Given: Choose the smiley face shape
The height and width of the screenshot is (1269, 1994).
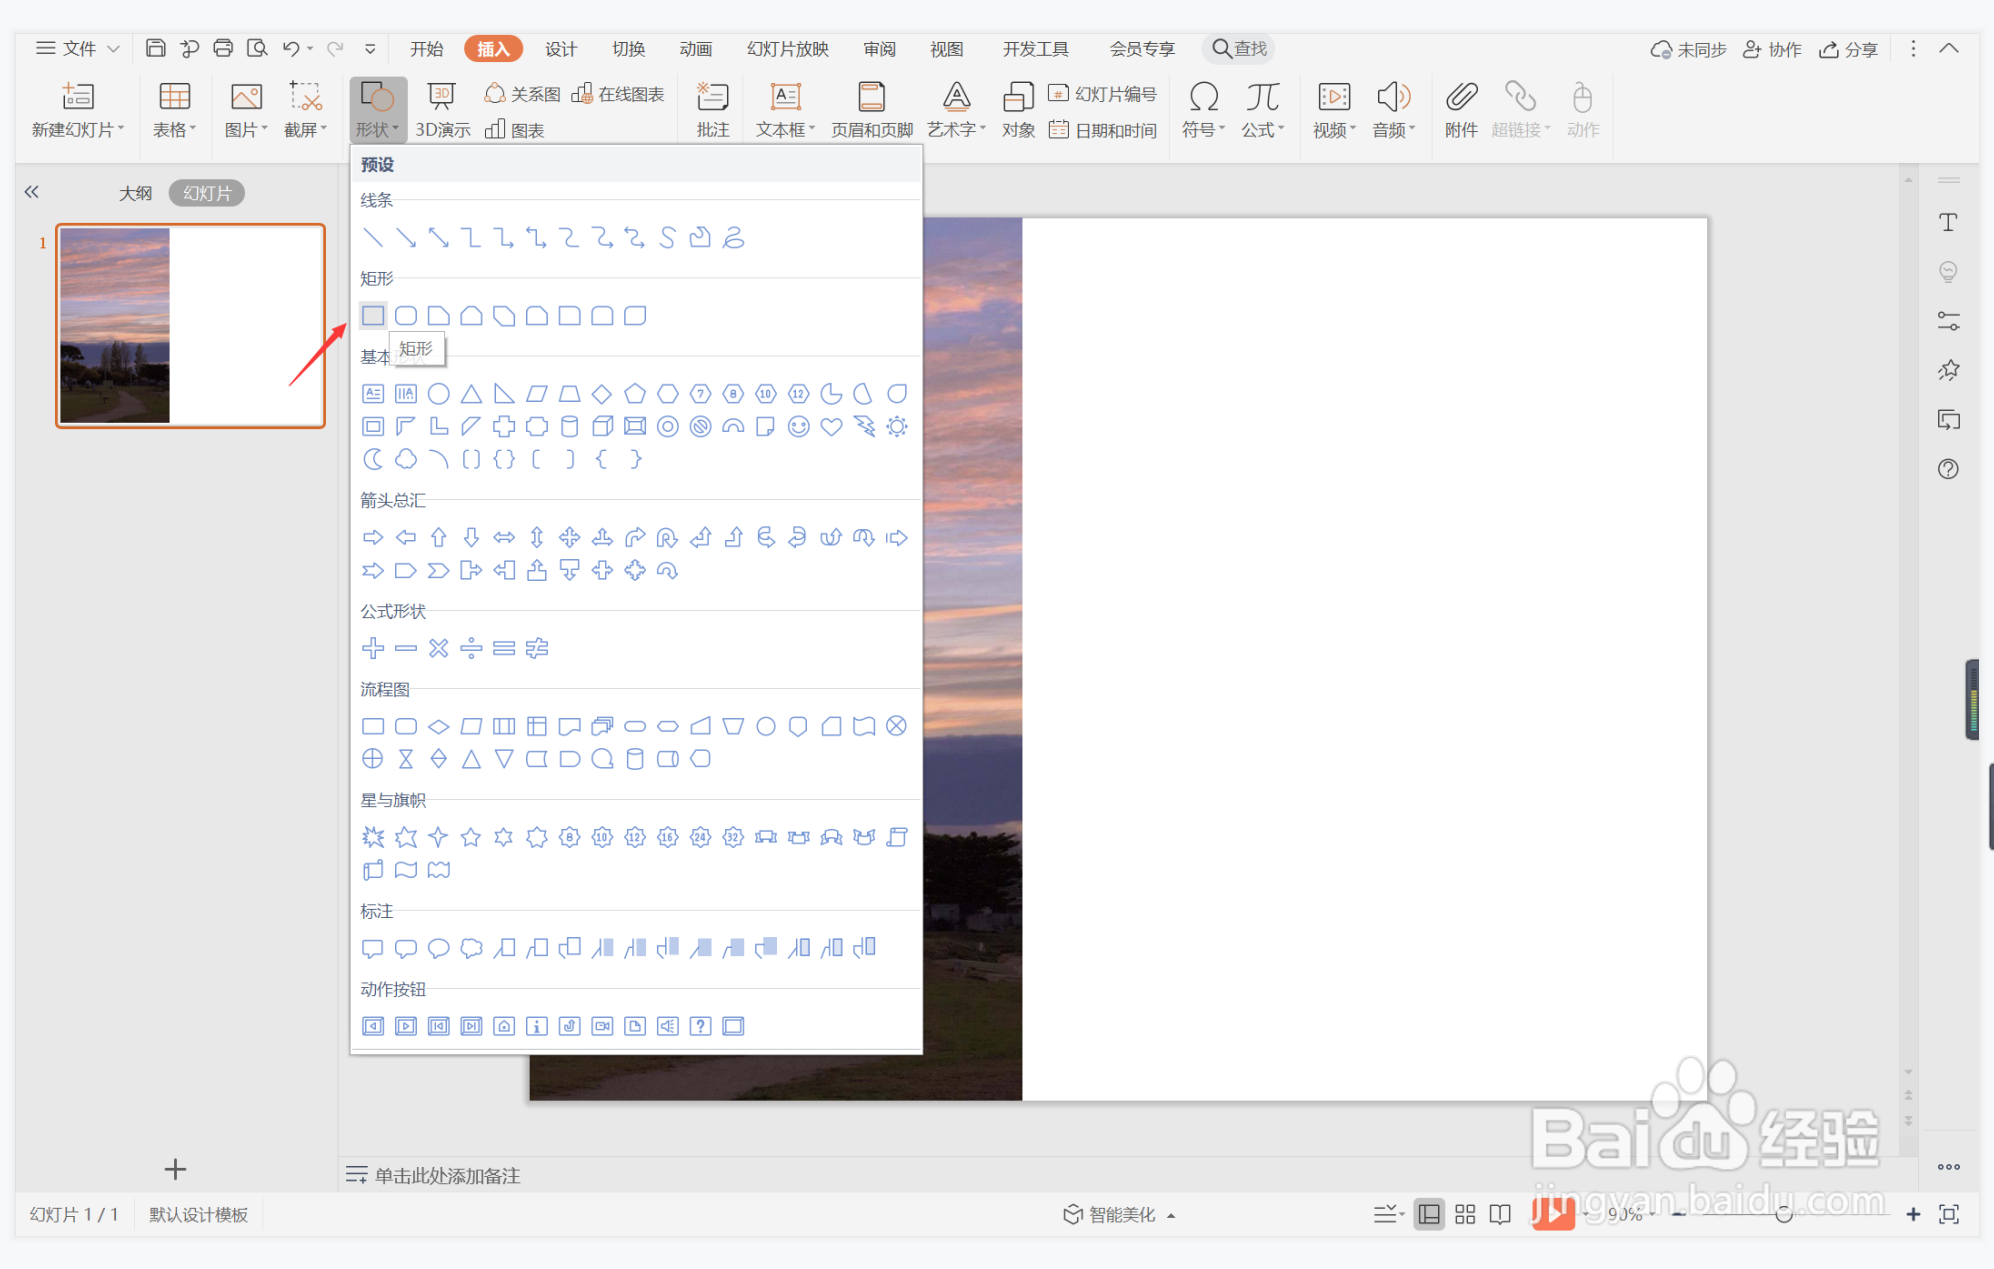Looking at the screenshot, I should tap(798, 427).
